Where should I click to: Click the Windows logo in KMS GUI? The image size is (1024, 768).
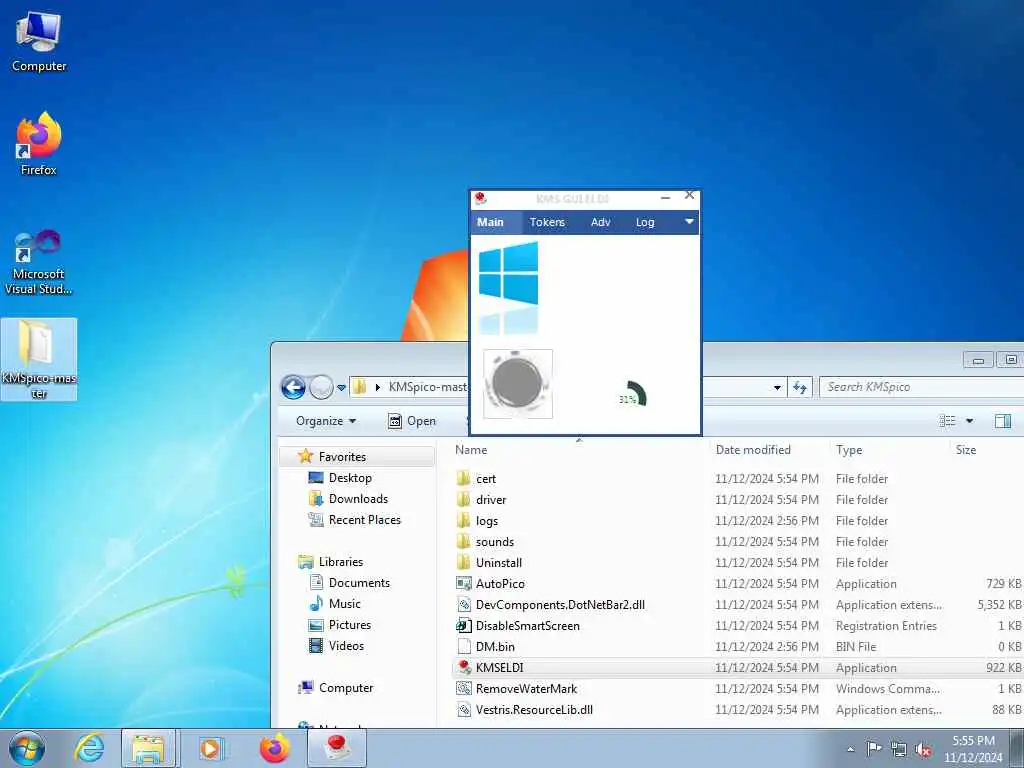(x=508, y=273)
